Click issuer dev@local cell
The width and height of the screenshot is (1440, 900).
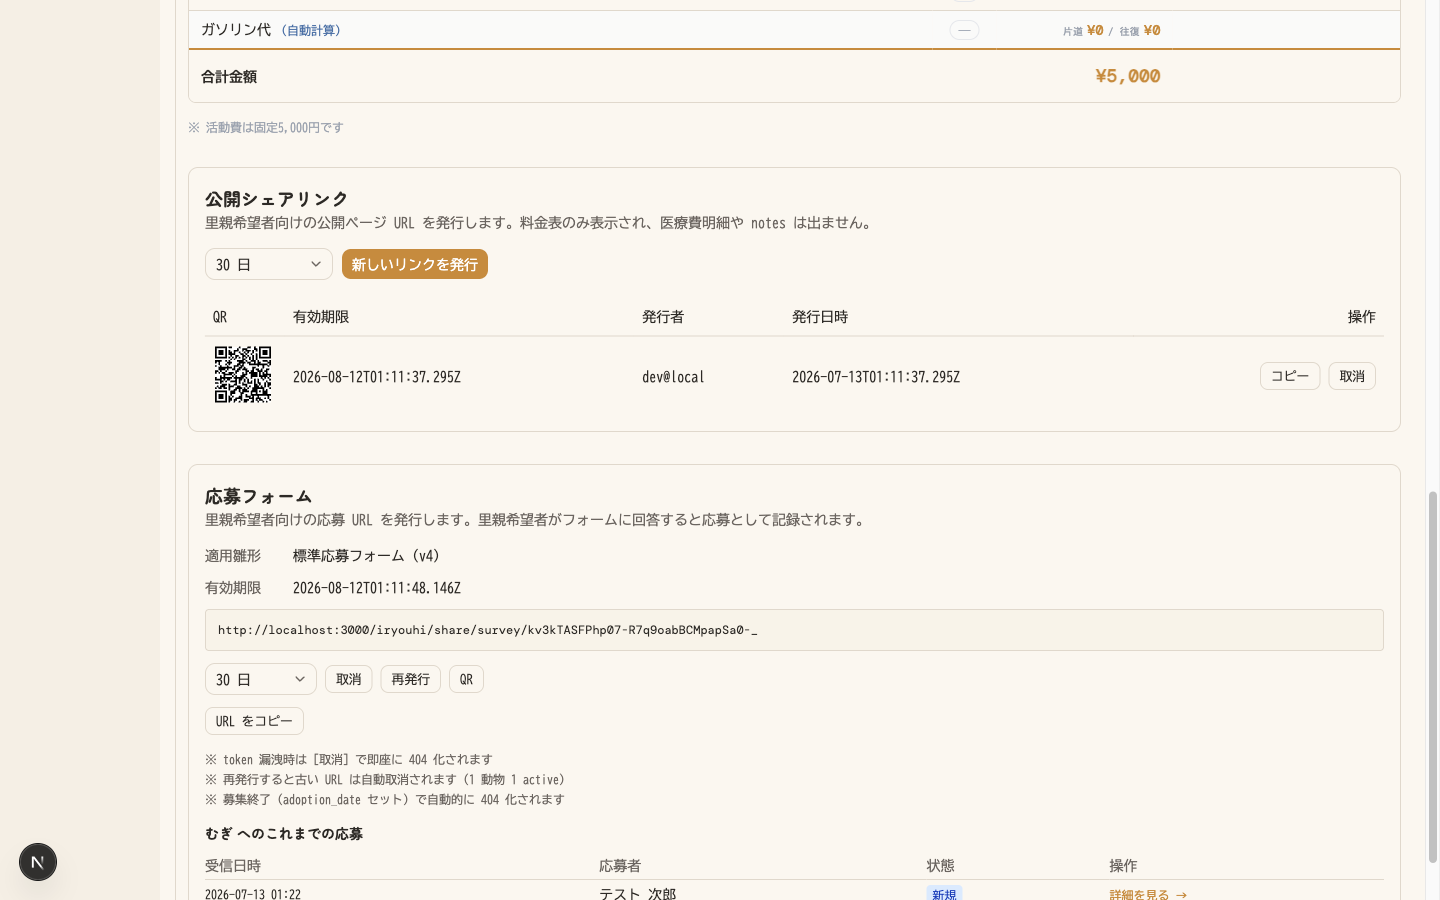coord(673,377)
